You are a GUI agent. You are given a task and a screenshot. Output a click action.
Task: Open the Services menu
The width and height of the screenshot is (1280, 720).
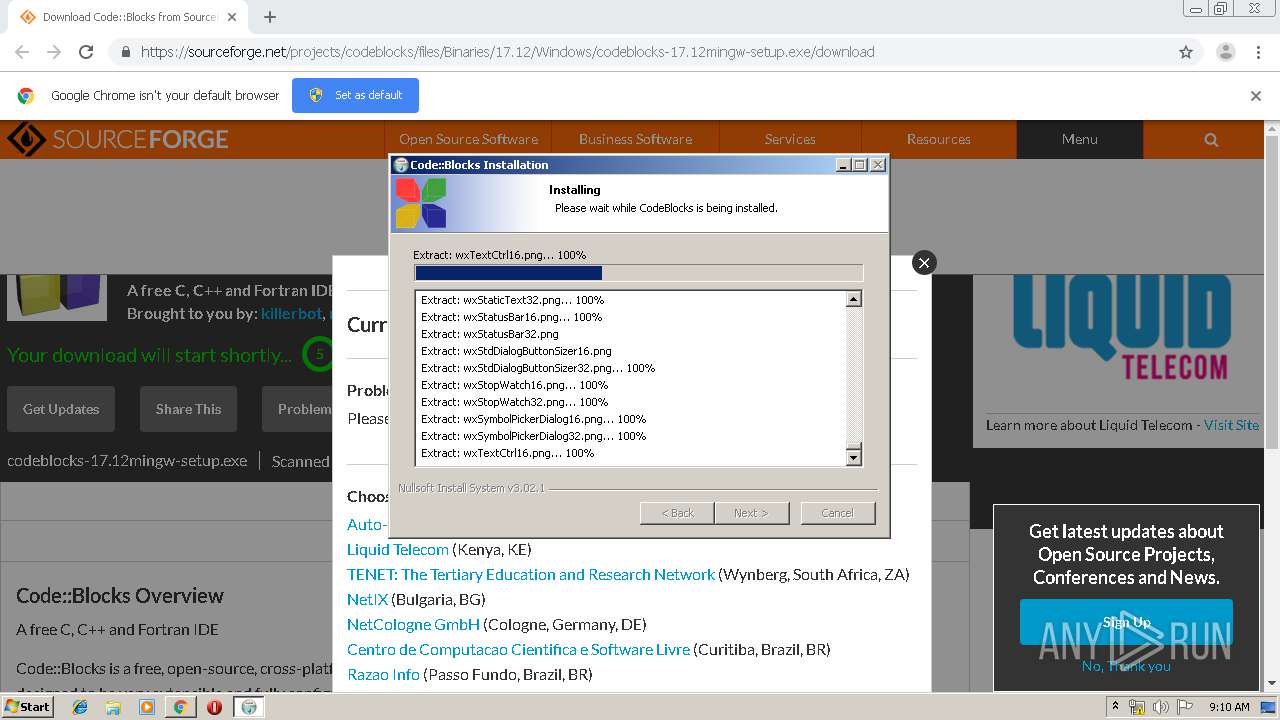[x=790, y=139]
